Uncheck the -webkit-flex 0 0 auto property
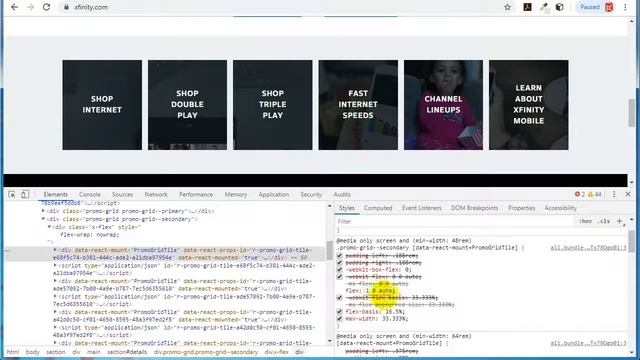This screenshot has height=360, width=640. pyautogui.click(x=339, y=276)
